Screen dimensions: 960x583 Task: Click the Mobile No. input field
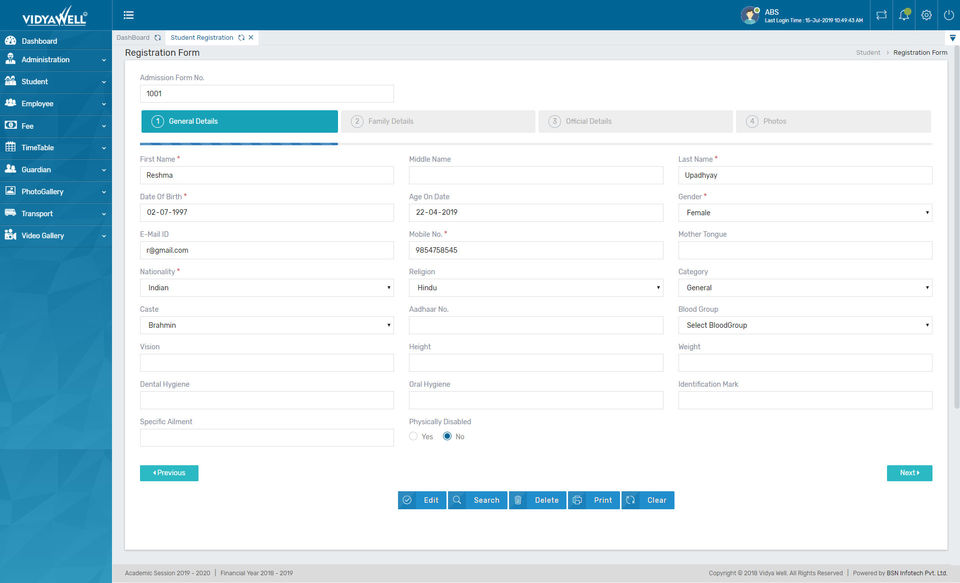click(x=536, y=250)
